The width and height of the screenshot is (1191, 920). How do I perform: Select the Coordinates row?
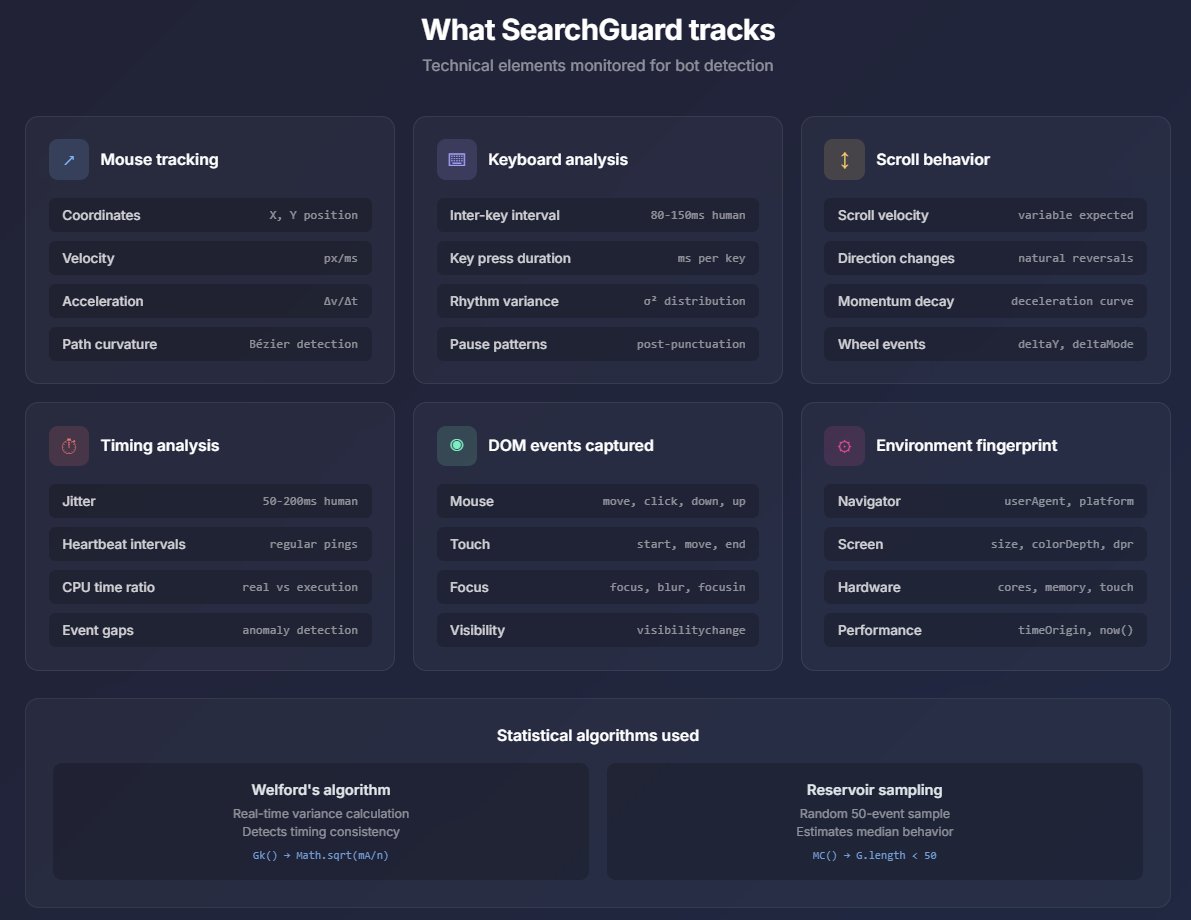tap(210, 215)
